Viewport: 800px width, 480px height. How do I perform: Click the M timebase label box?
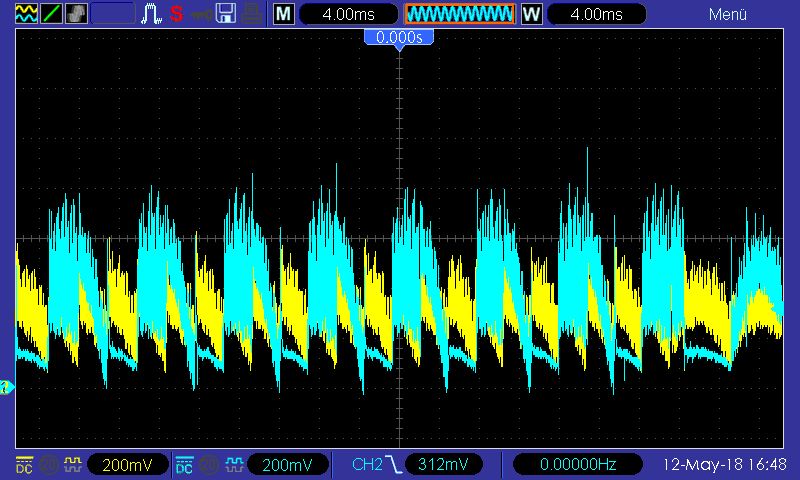click(x=284, y=14)
